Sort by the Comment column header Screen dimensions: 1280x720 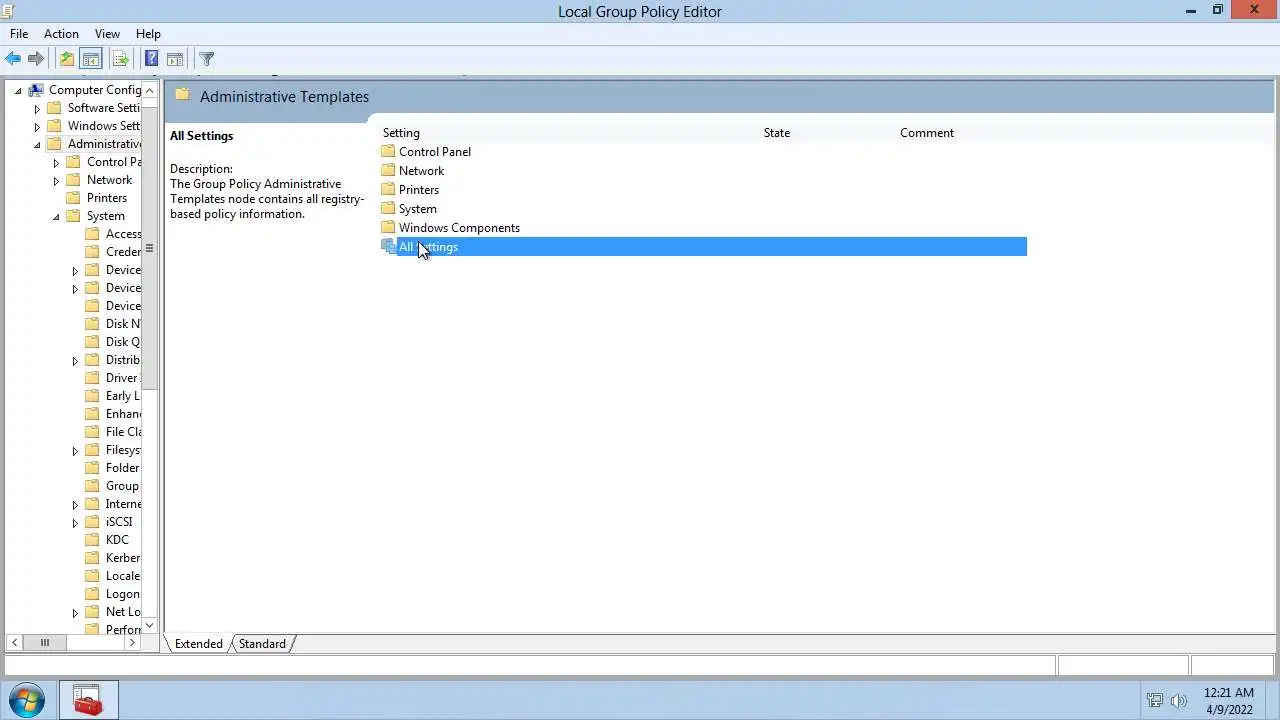pyautogui.click(x=927, y=132)
